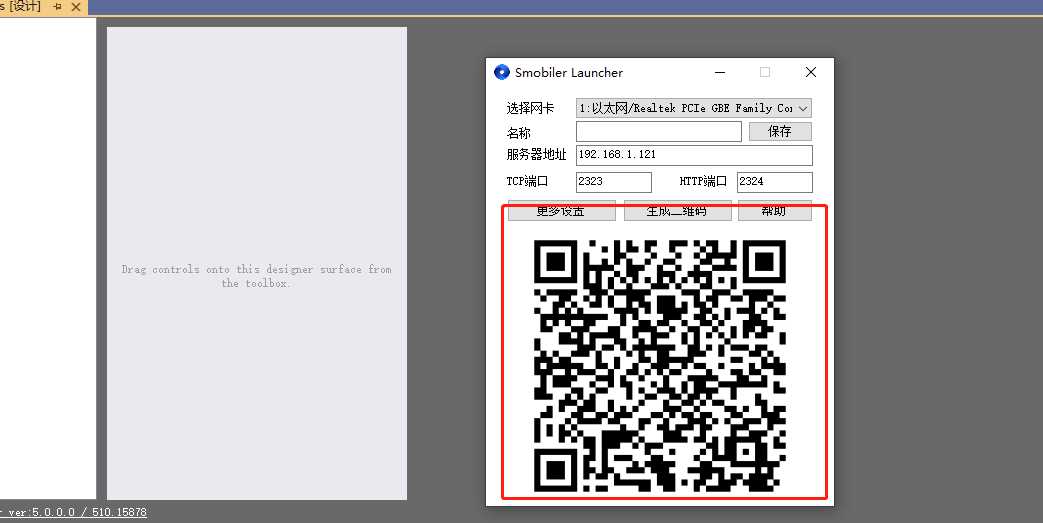Screen dimensions: 1043x523
Task: Click the Smobiler Launcher app icon
Action: [502, 72]
